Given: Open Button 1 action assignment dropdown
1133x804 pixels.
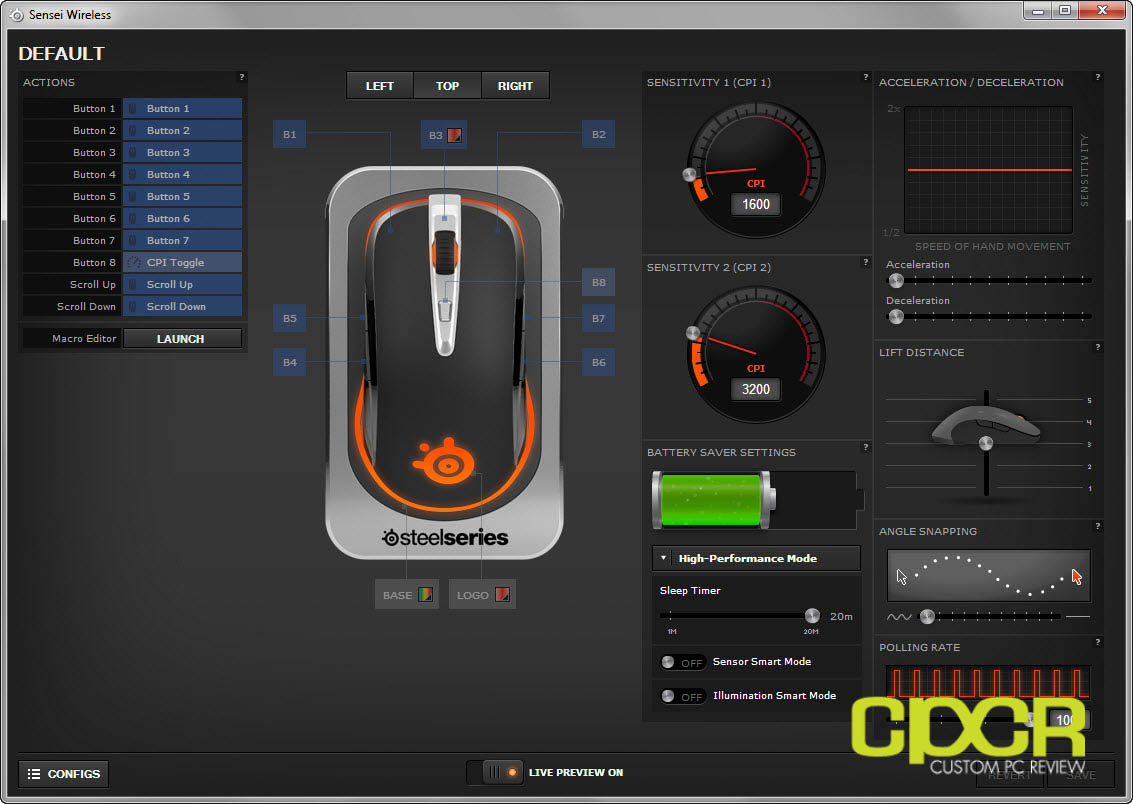Looking at the screenshot, I should point(182,108).
